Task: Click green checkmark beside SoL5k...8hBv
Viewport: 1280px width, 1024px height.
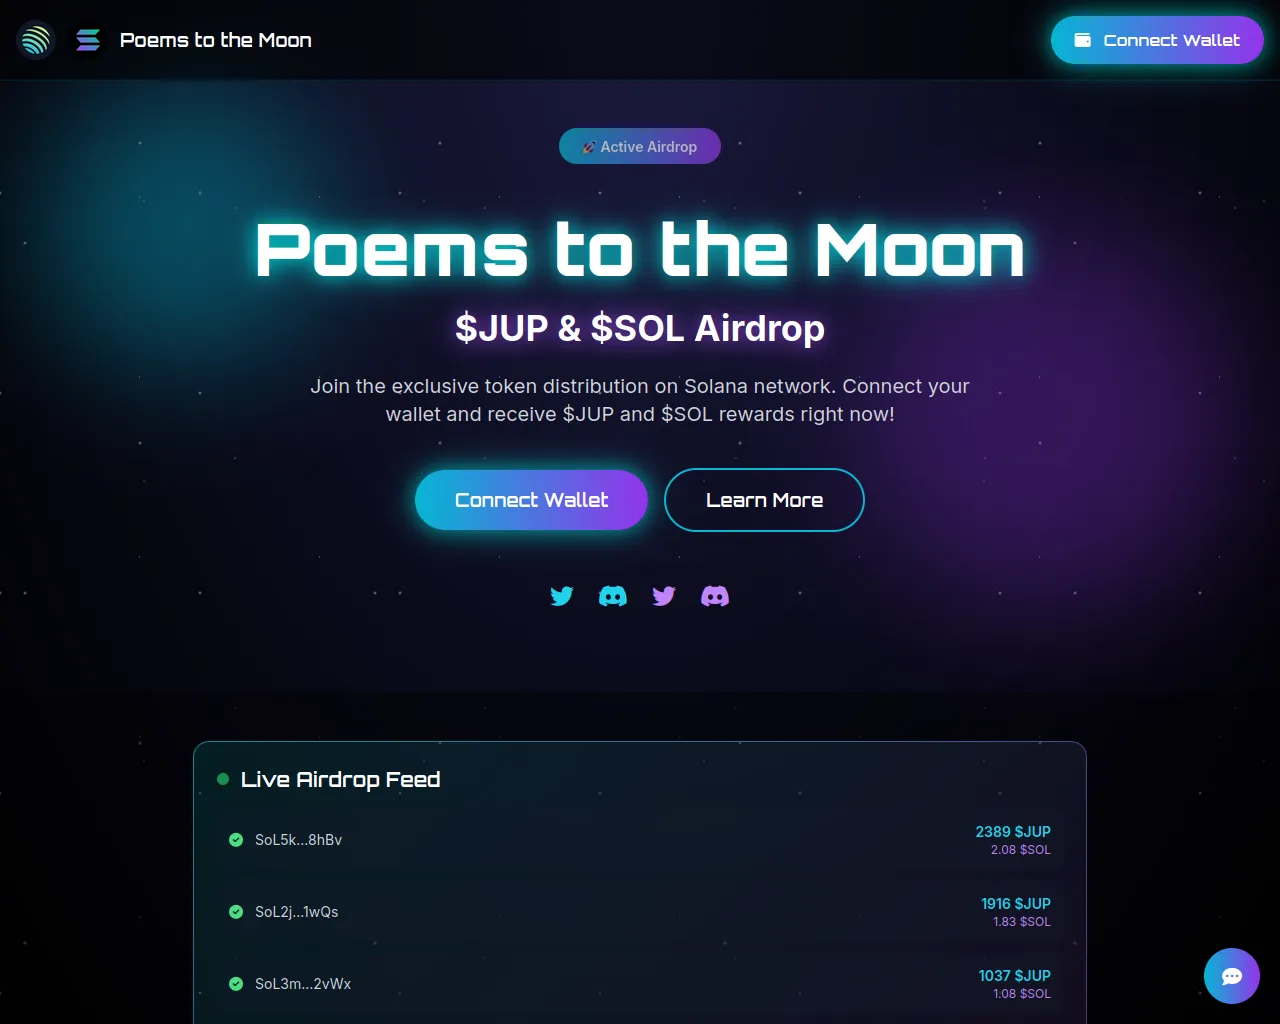Action: pos(236,840)
